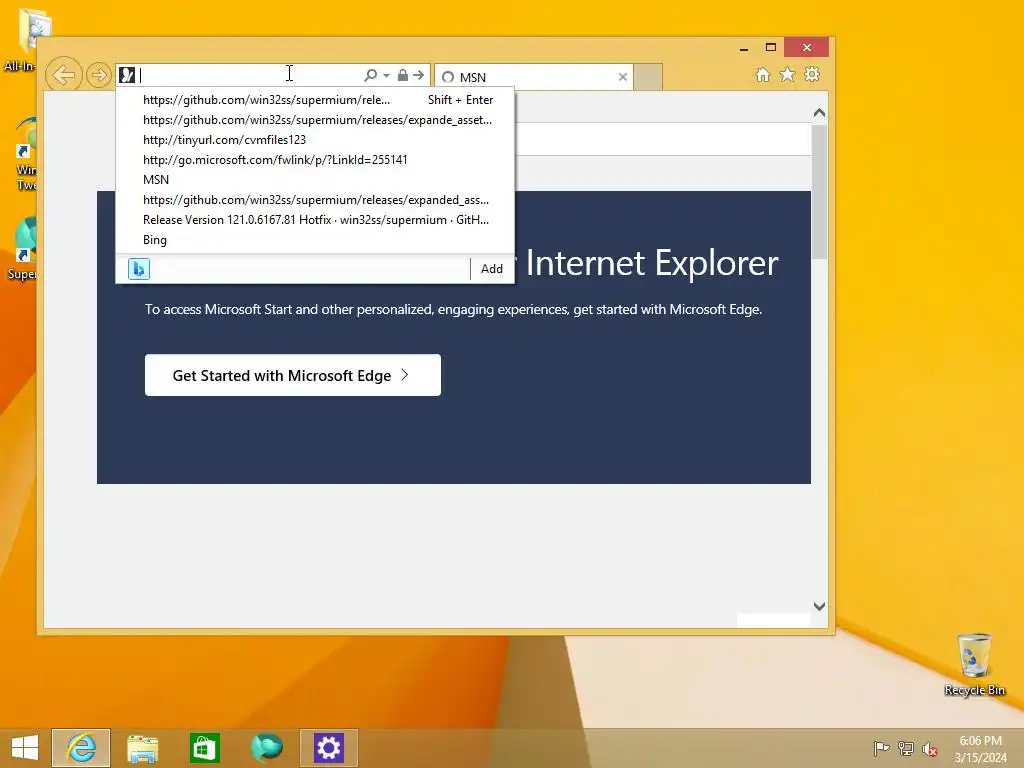The height and width of the screenshot is (768, 1024).
Task: Click Action Center flag tray icon
Action: coord(882,748)
